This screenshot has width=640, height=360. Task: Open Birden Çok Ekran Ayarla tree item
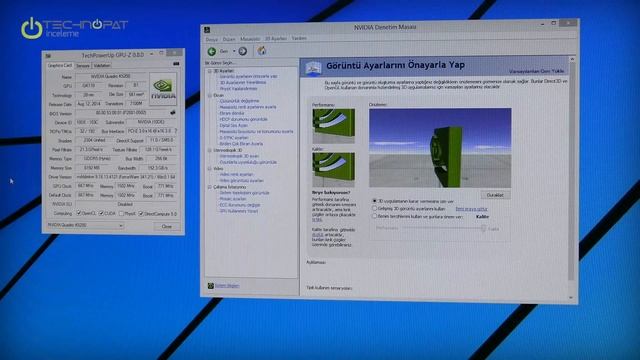(x=241, y=144)
